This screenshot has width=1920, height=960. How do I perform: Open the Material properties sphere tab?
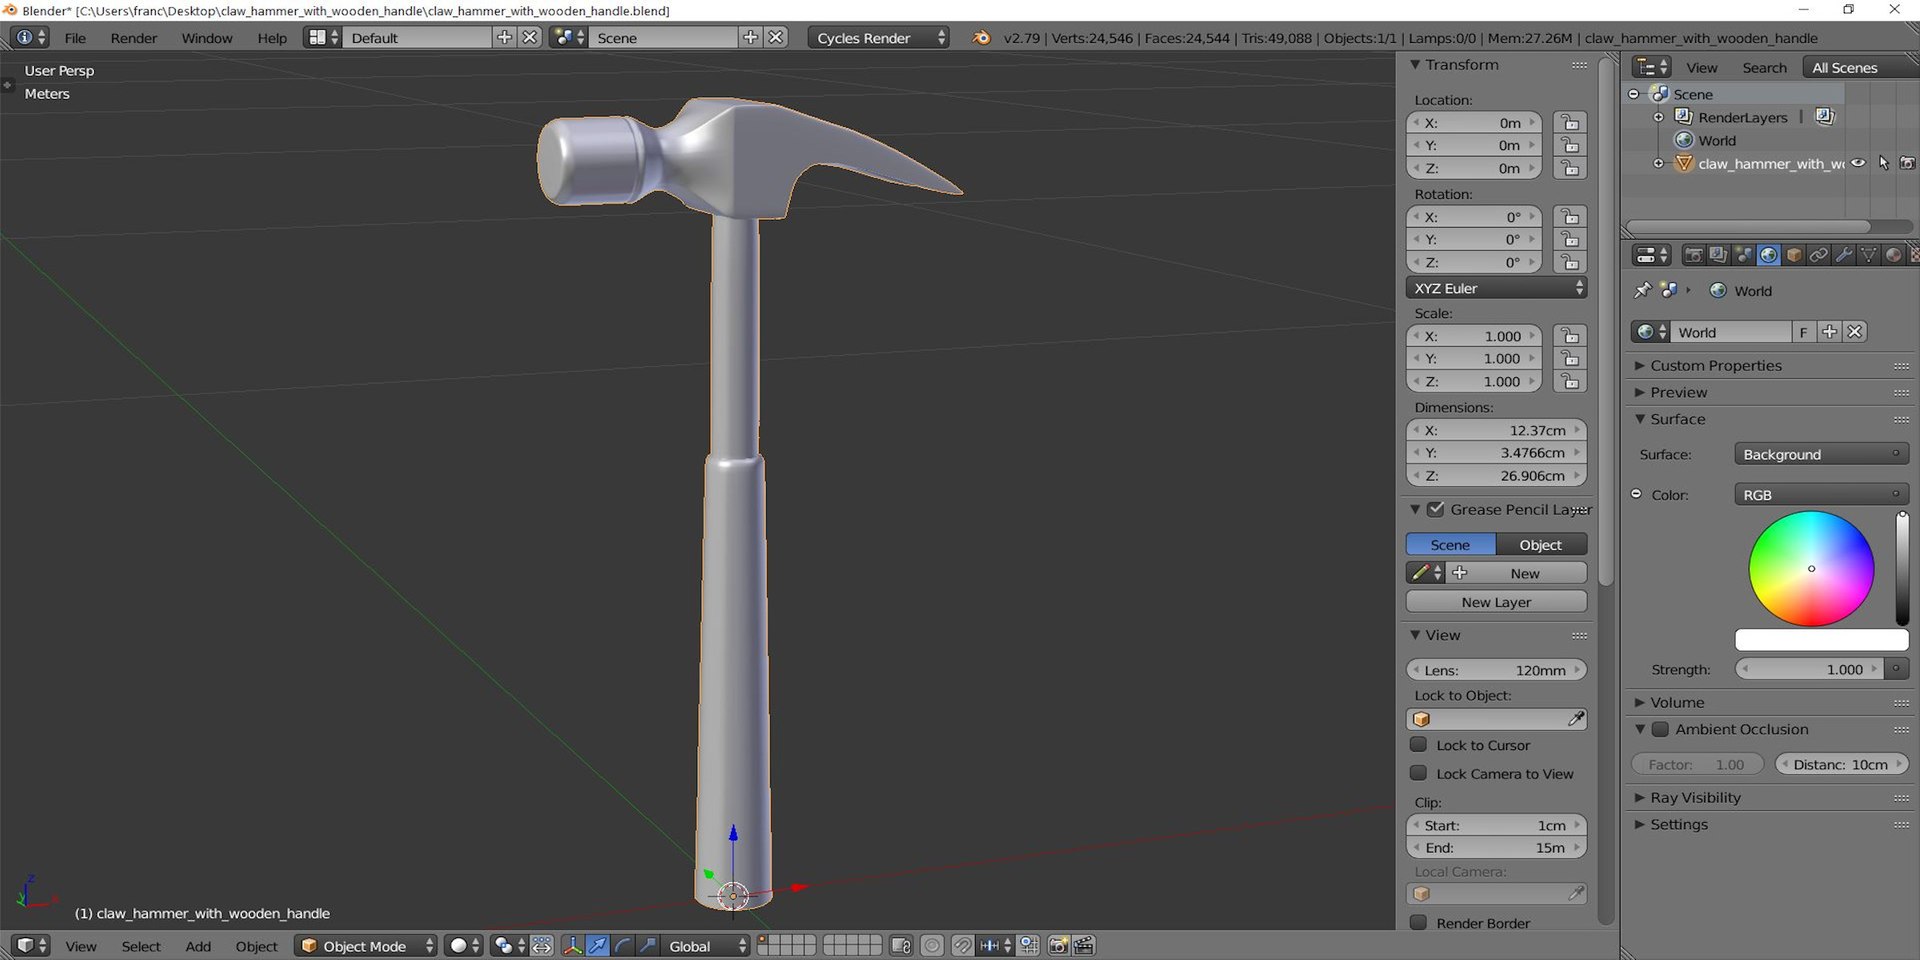coord(1893,255)
